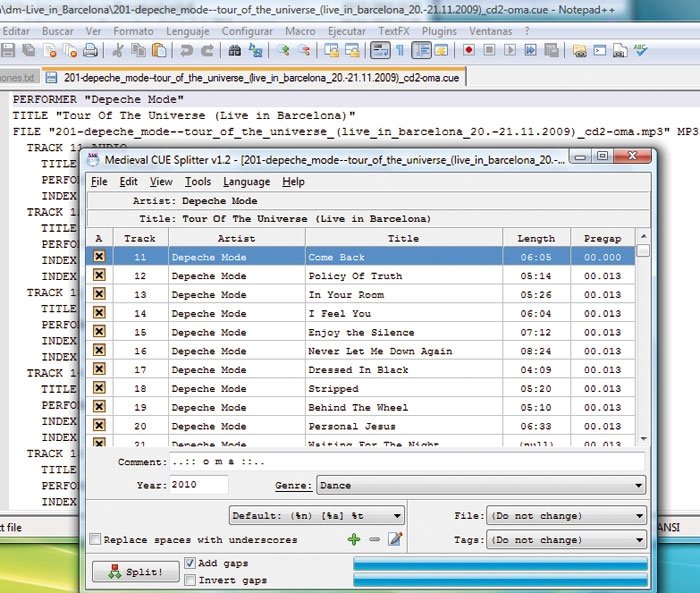The height and width of the screenshot is (593, 700).
Task: Enable Replace spaces with underscores
Action: pyautogui.click(x=95, y=539)
